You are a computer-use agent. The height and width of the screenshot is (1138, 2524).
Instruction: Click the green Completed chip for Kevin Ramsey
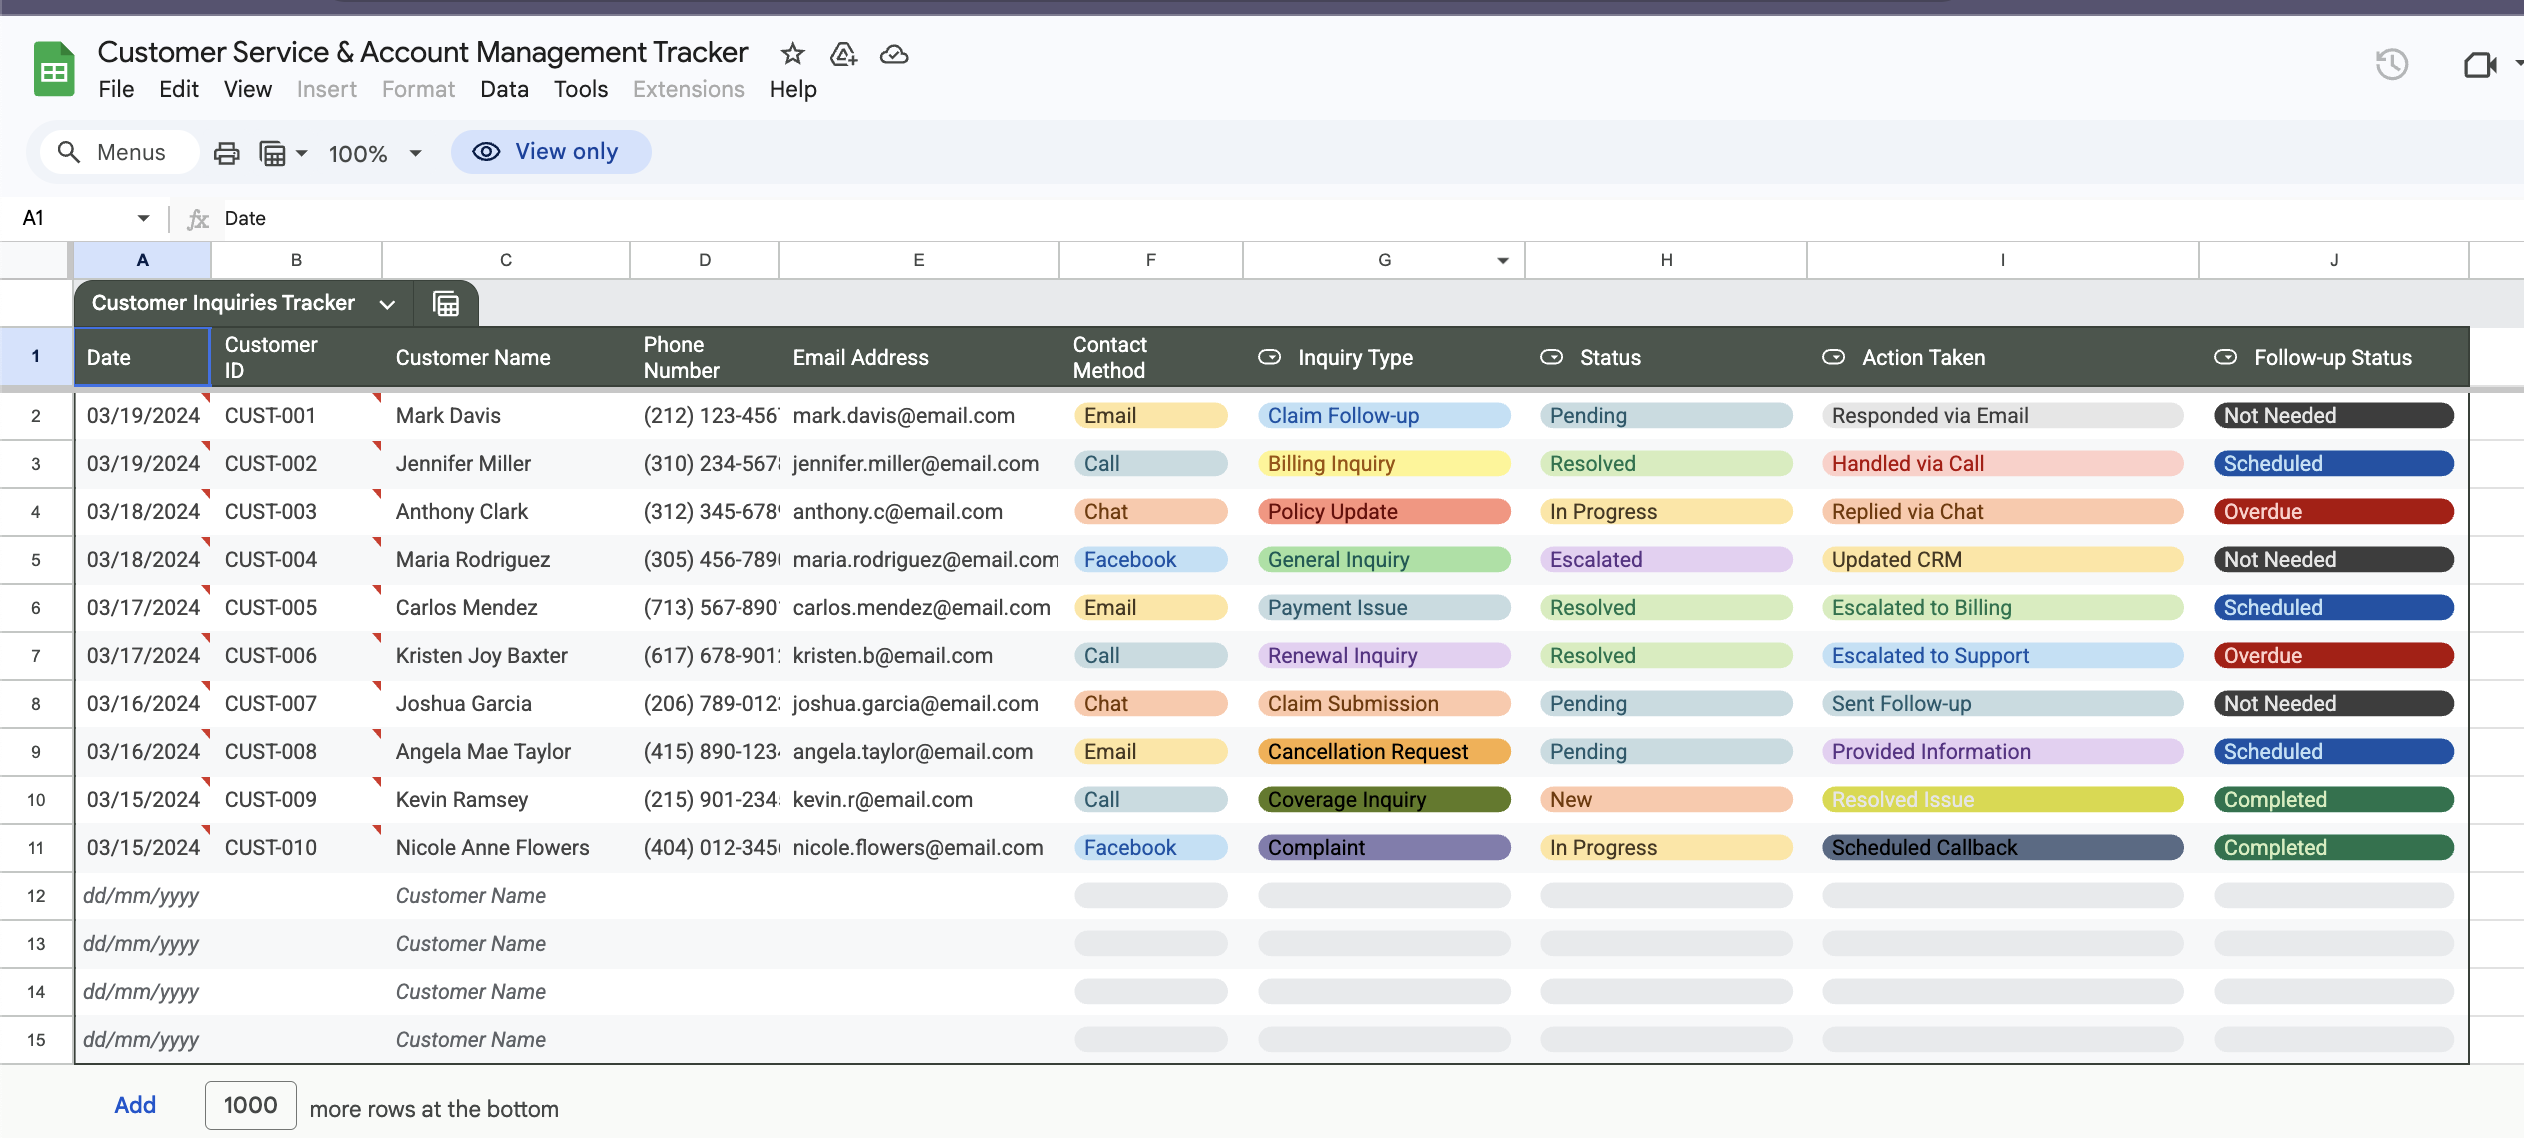pyautogui.click(x=2333, y=800)
